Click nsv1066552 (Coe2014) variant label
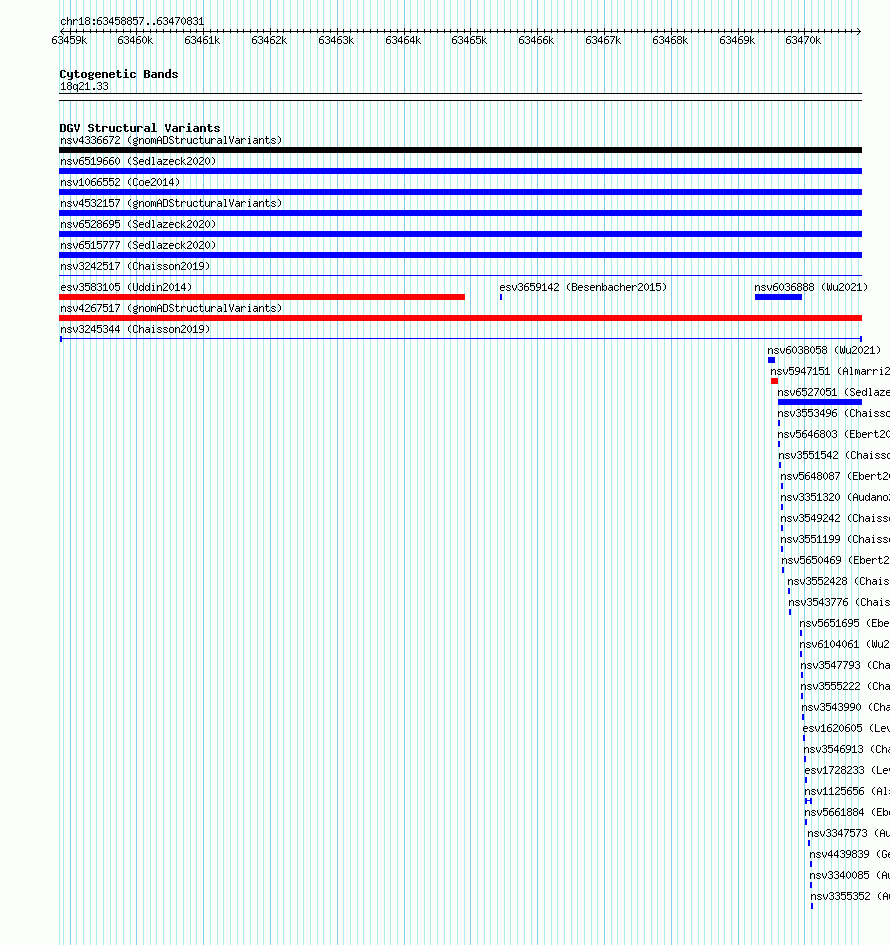The width and height of the screenshot is (890, 945). click(x=120, y=182)
